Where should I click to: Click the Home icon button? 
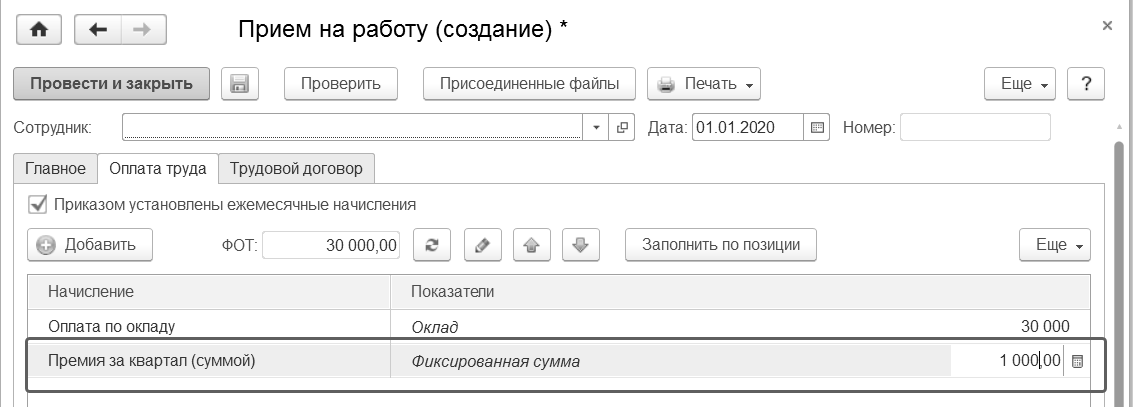(x=40, y=29)
